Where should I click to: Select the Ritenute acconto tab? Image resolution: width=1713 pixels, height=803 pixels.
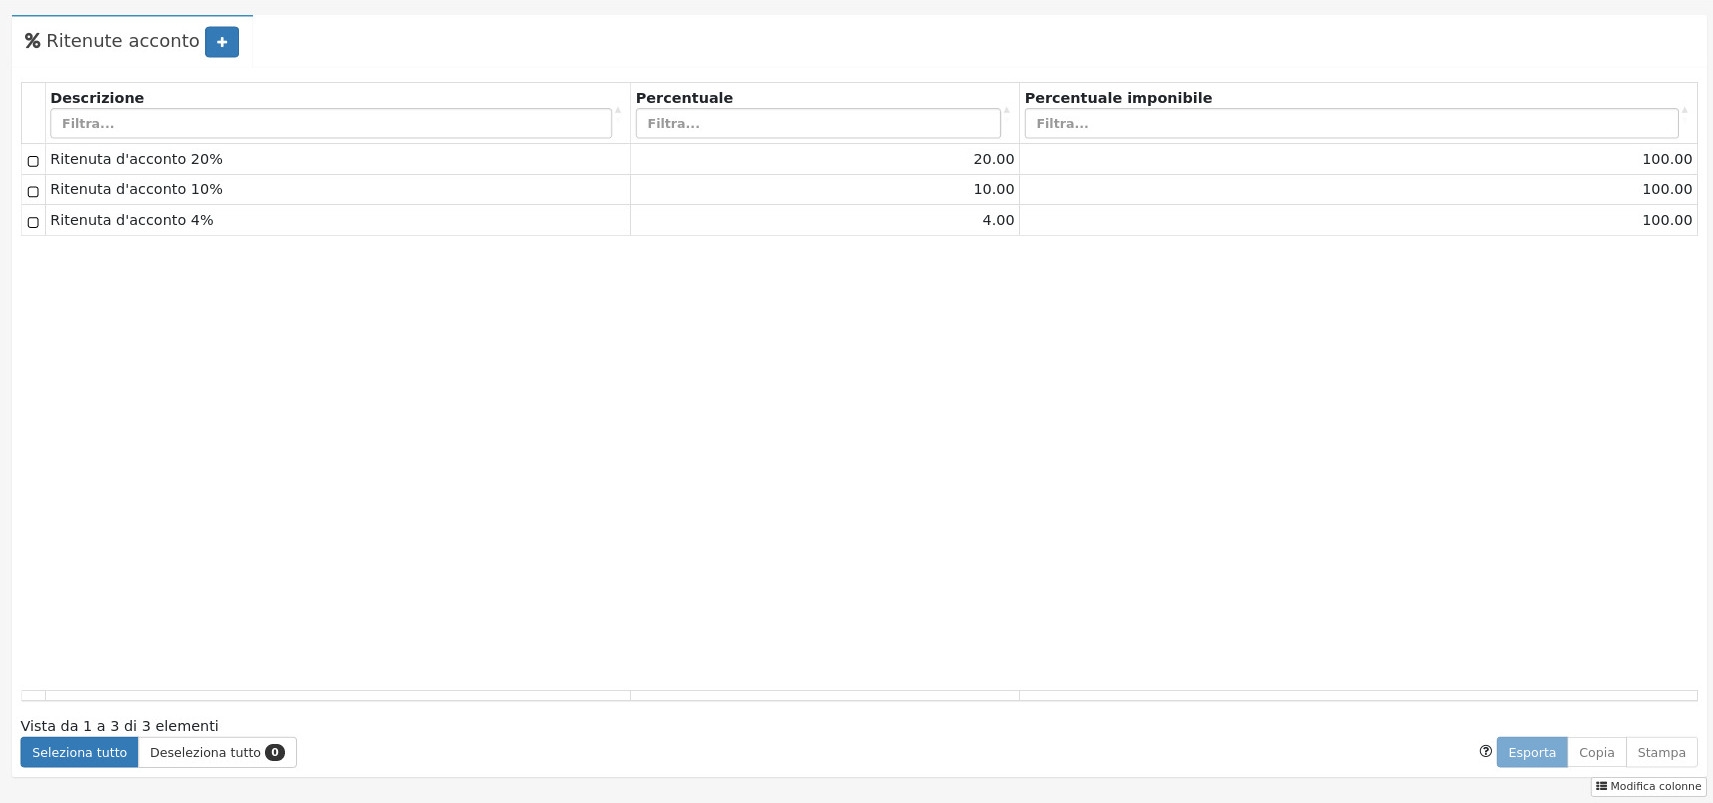click(x=112, y=41)
